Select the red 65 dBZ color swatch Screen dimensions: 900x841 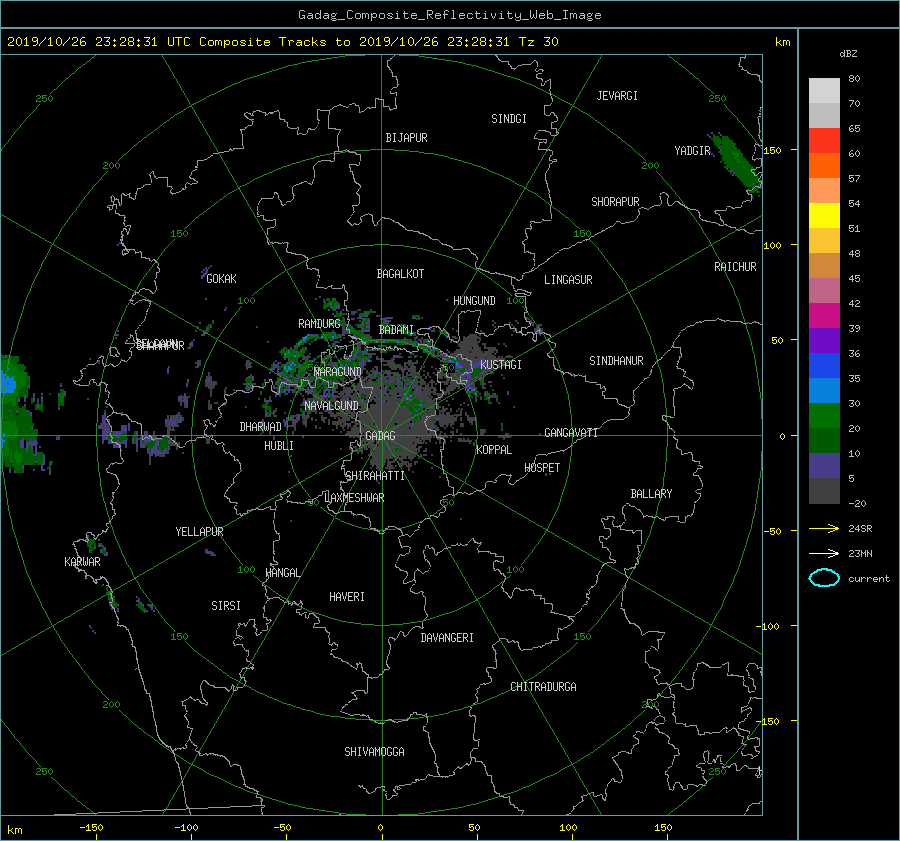pos(824,140)
